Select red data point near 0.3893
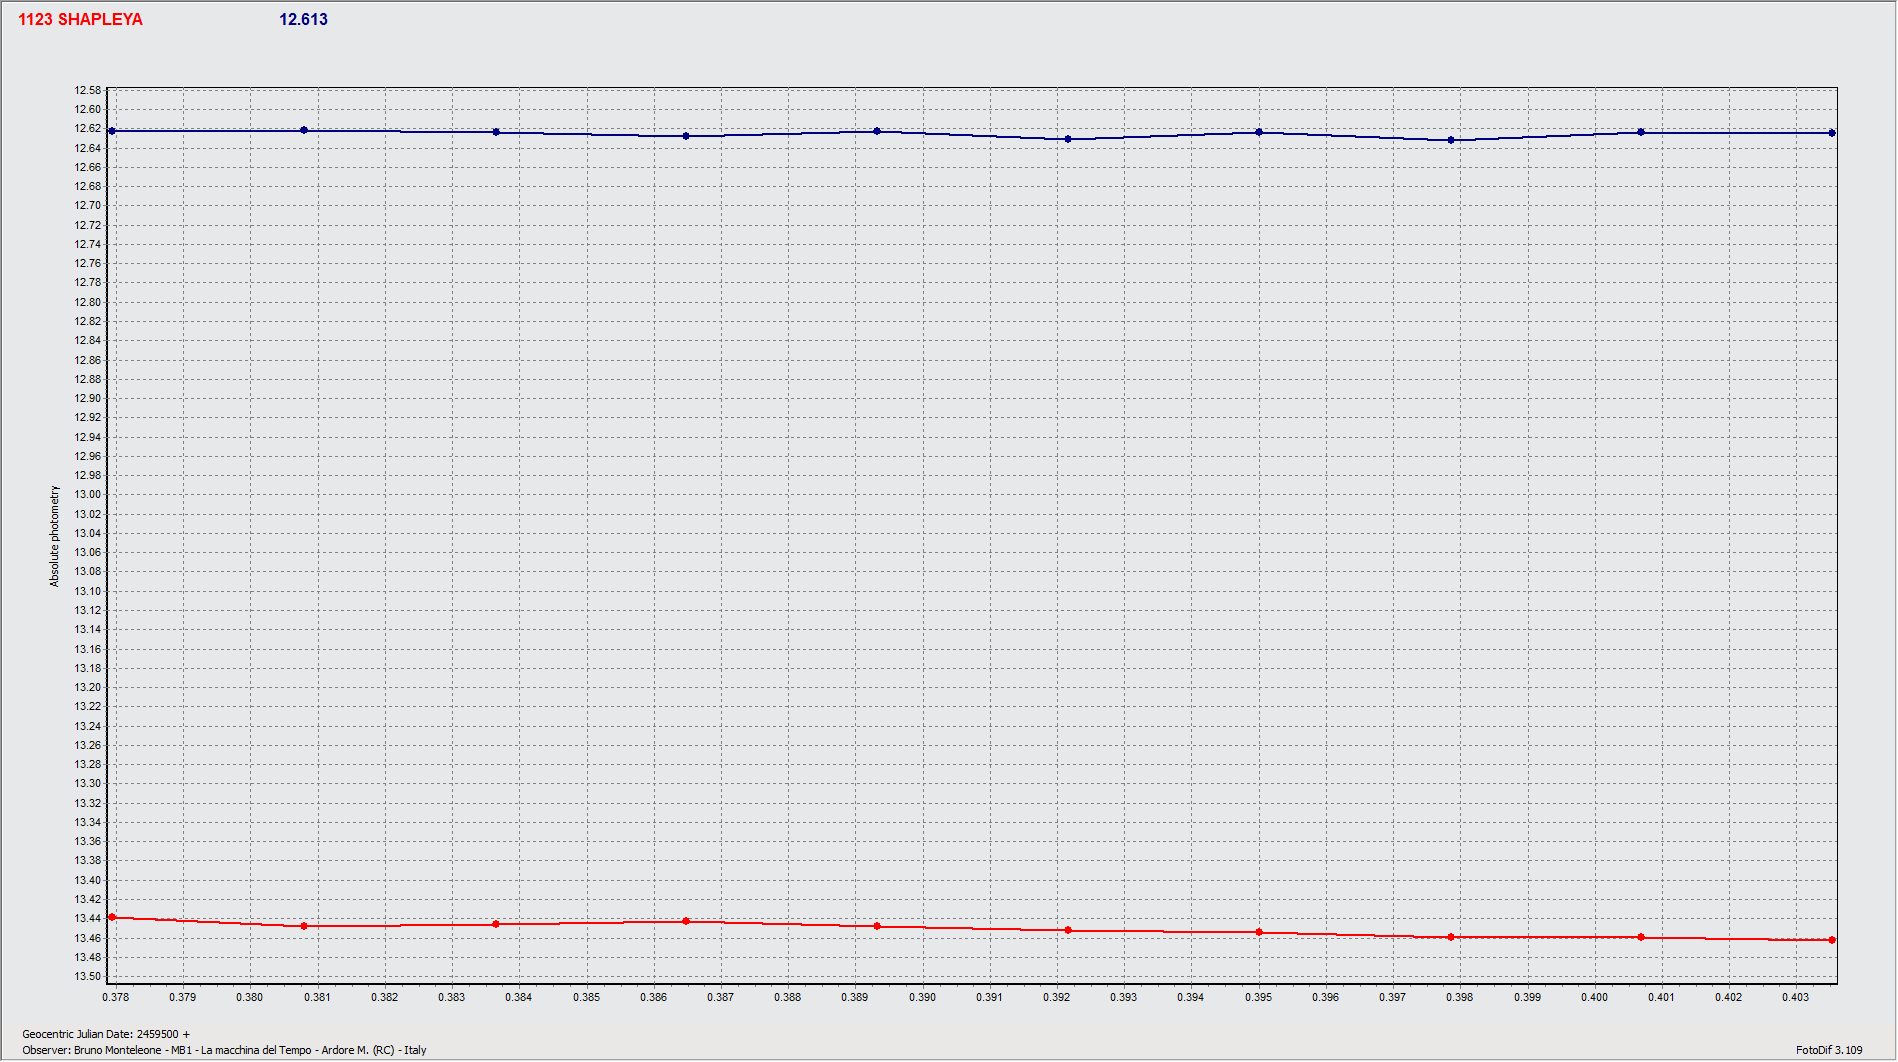 pyautogui.click(x=877, y=926)
